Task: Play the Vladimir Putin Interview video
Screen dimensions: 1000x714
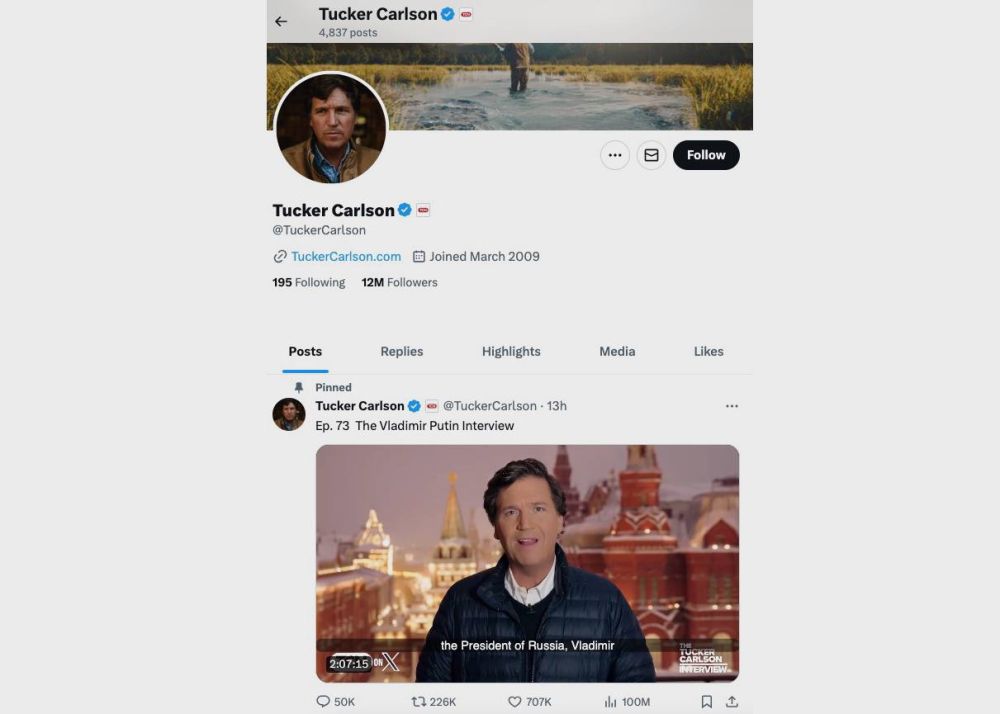Action: [x=527, y=563]
